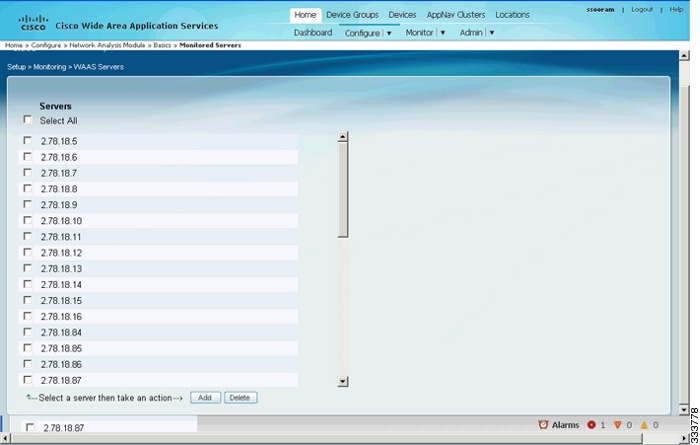Click page scrollbar down arrow

click(x=684, y=409)
